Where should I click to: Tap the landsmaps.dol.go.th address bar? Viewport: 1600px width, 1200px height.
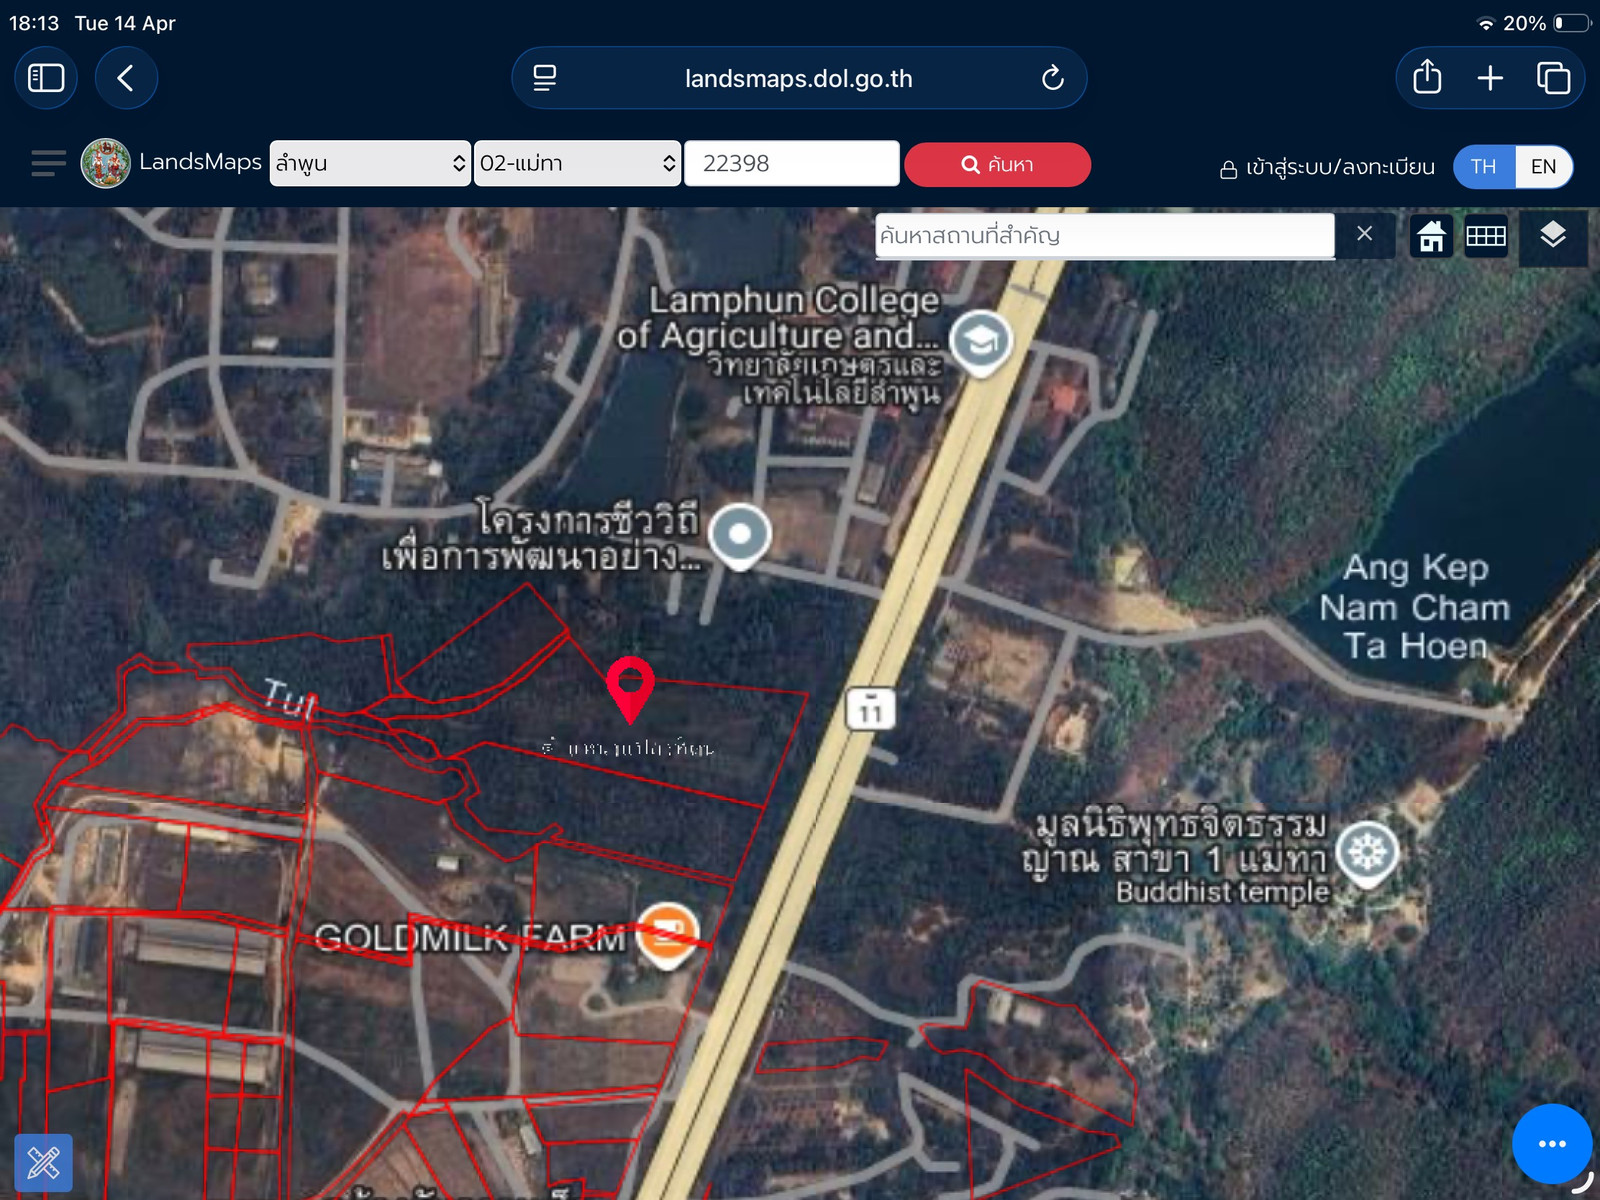pos(799,78)
